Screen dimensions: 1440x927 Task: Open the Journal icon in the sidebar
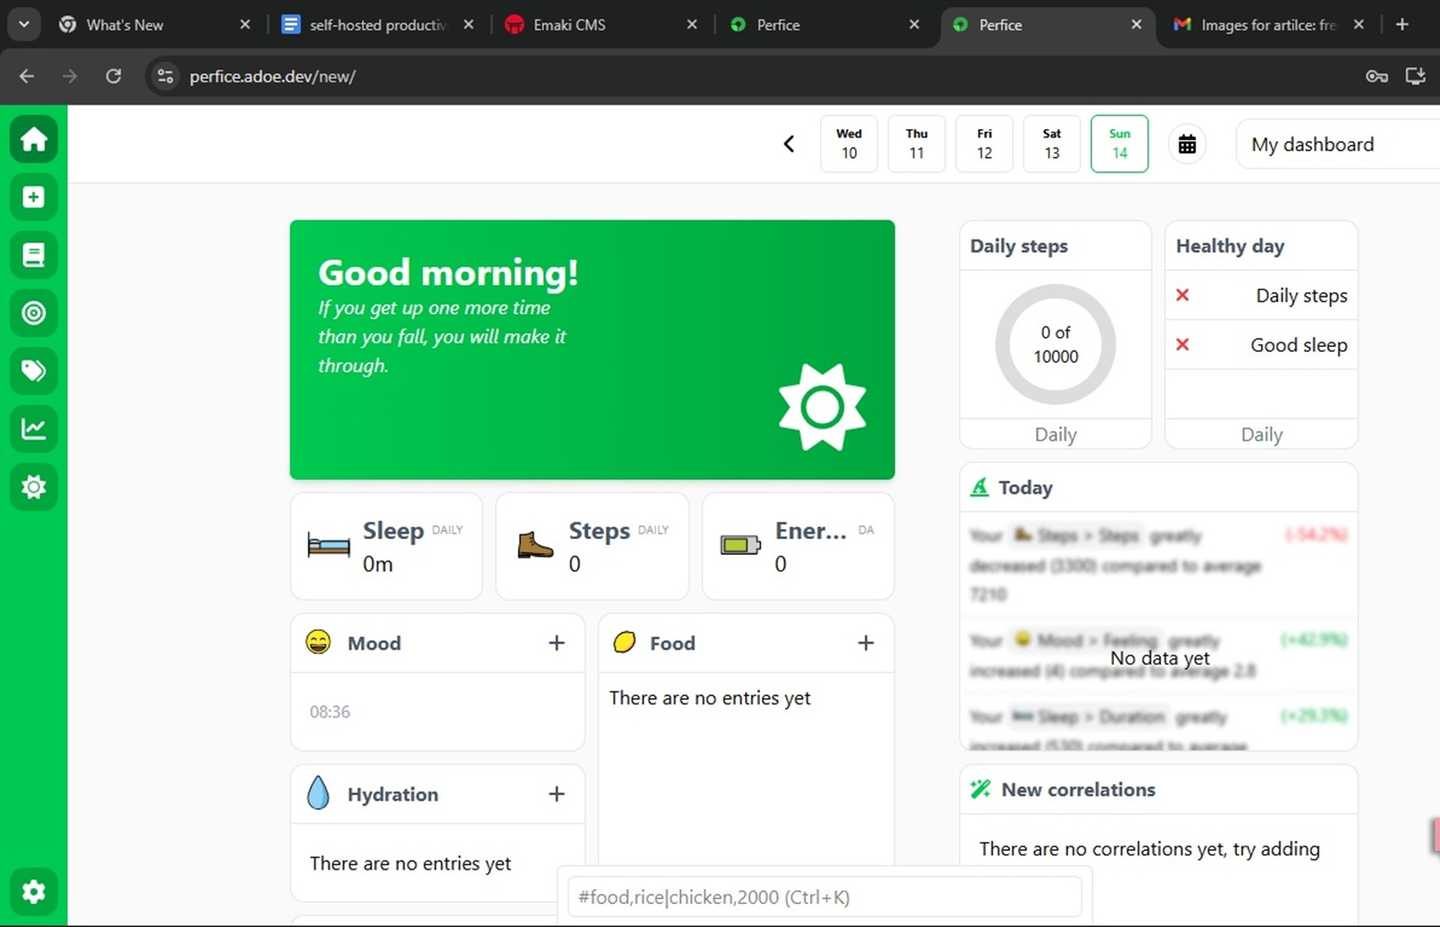(x=33, y=255)
